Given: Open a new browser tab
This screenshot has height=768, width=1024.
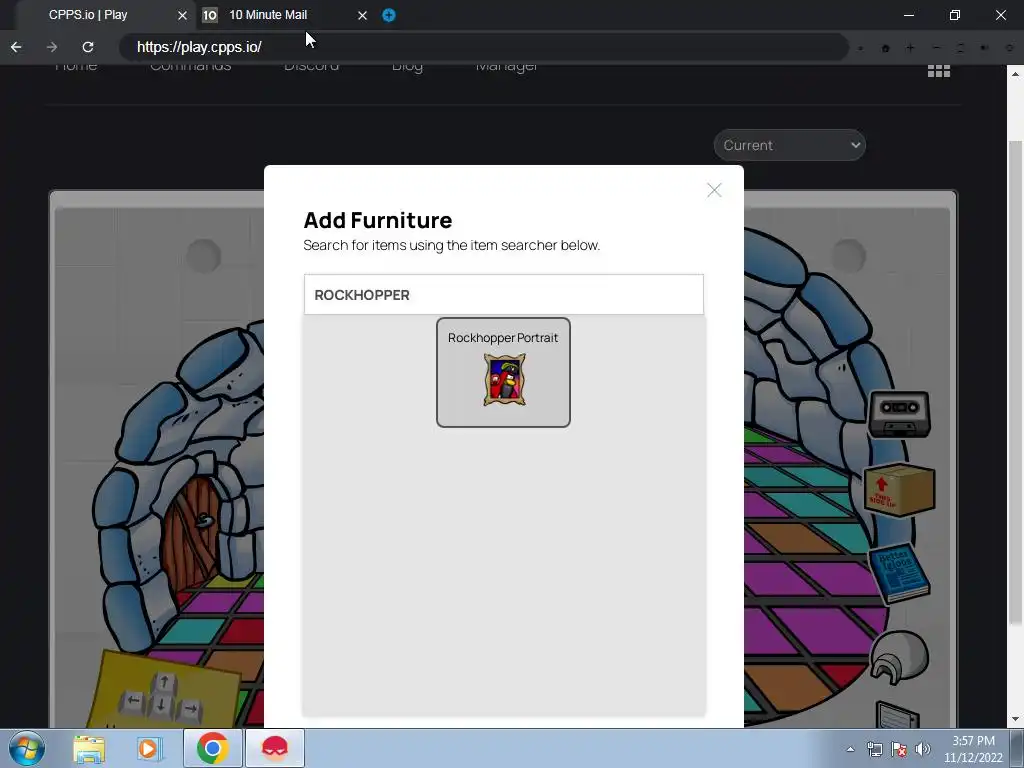Looking at the screenshot, I should click(389, 15).
